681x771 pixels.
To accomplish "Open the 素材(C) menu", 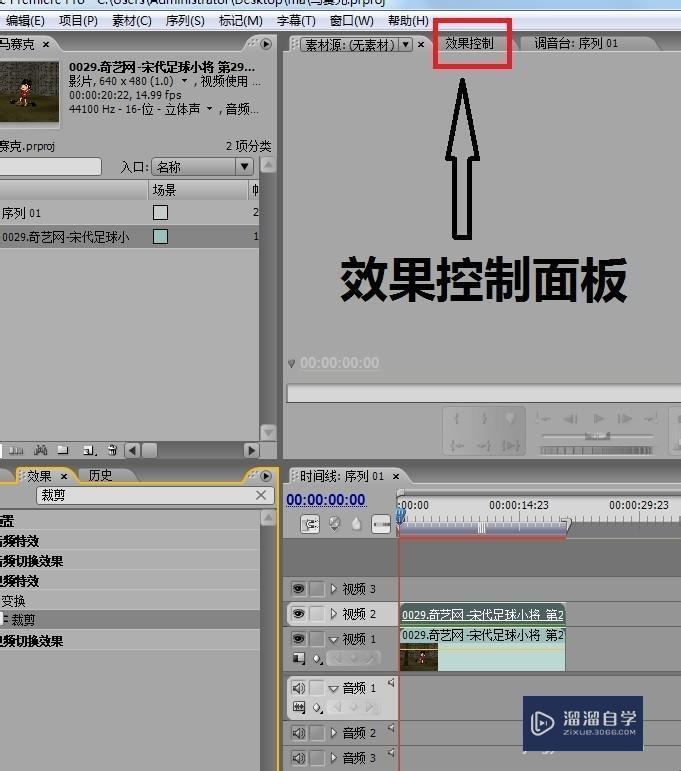I will (132, 21).
